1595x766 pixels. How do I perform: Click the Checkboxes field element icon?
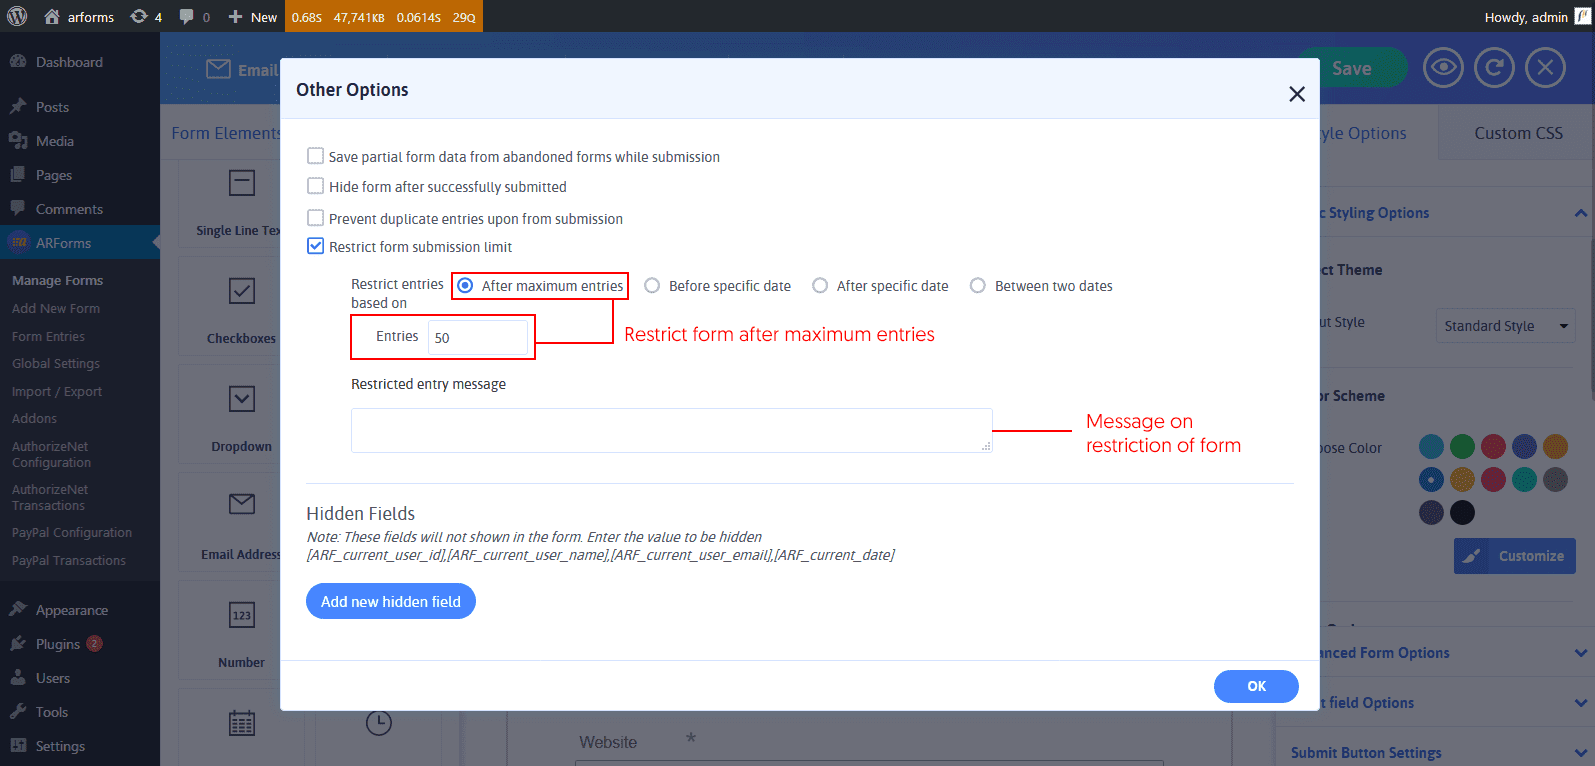242,291
